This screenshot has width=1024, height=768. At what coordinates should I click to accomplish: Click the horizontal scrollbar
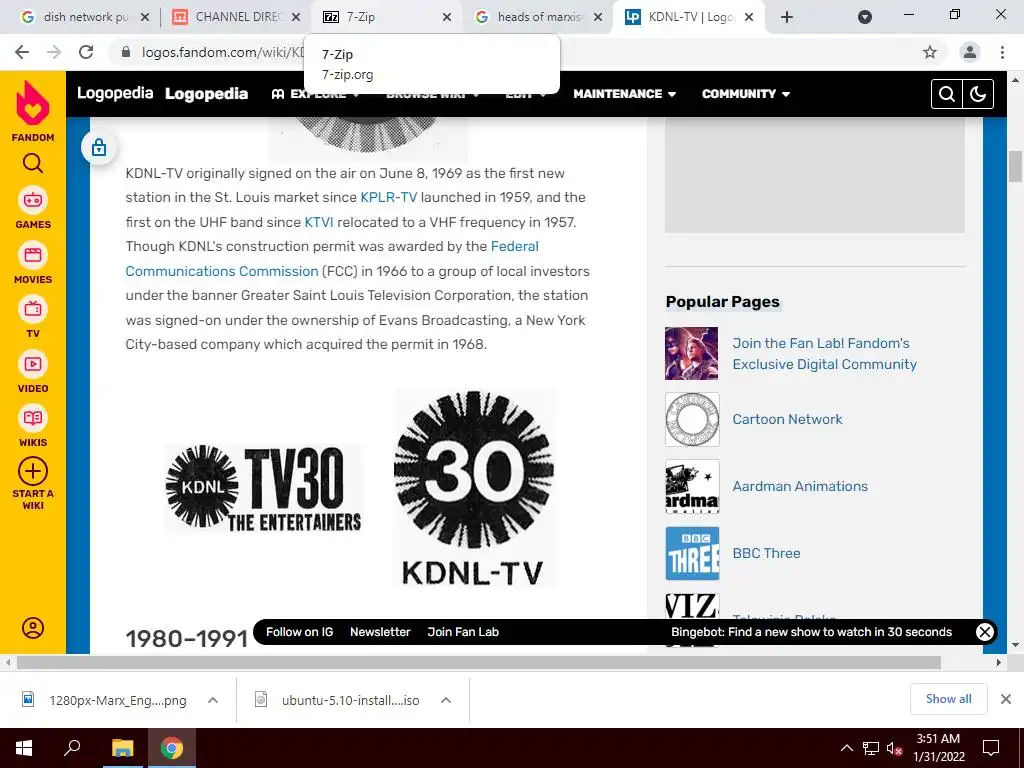479,662
